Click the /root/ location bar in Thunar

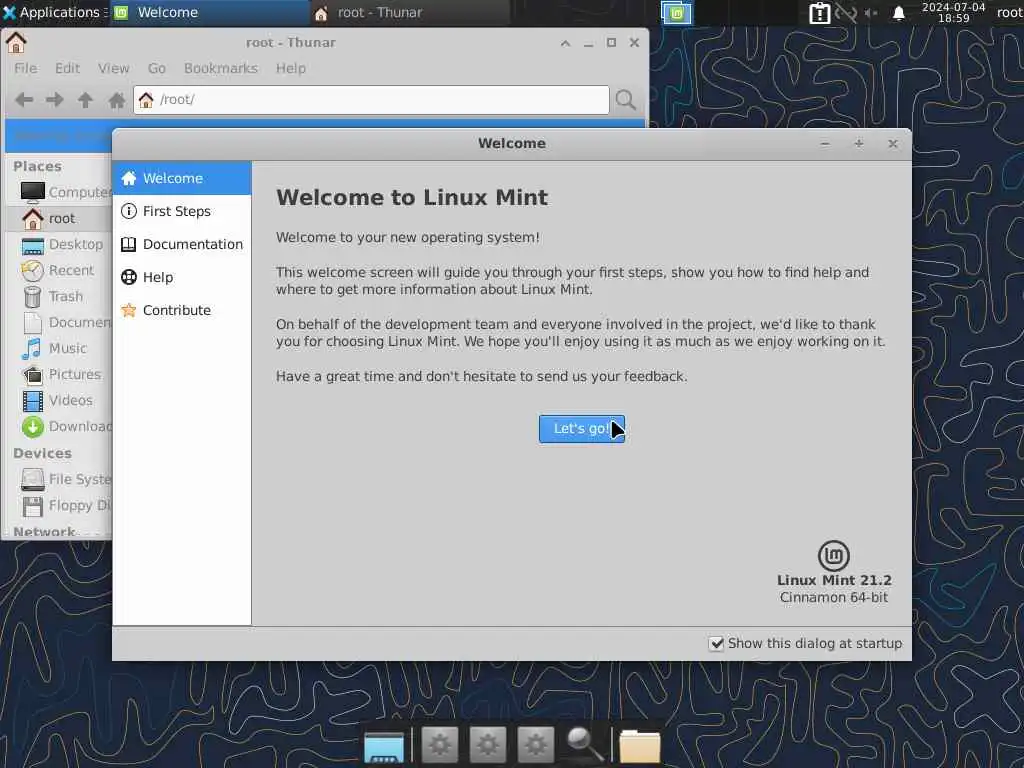(371, 100)
